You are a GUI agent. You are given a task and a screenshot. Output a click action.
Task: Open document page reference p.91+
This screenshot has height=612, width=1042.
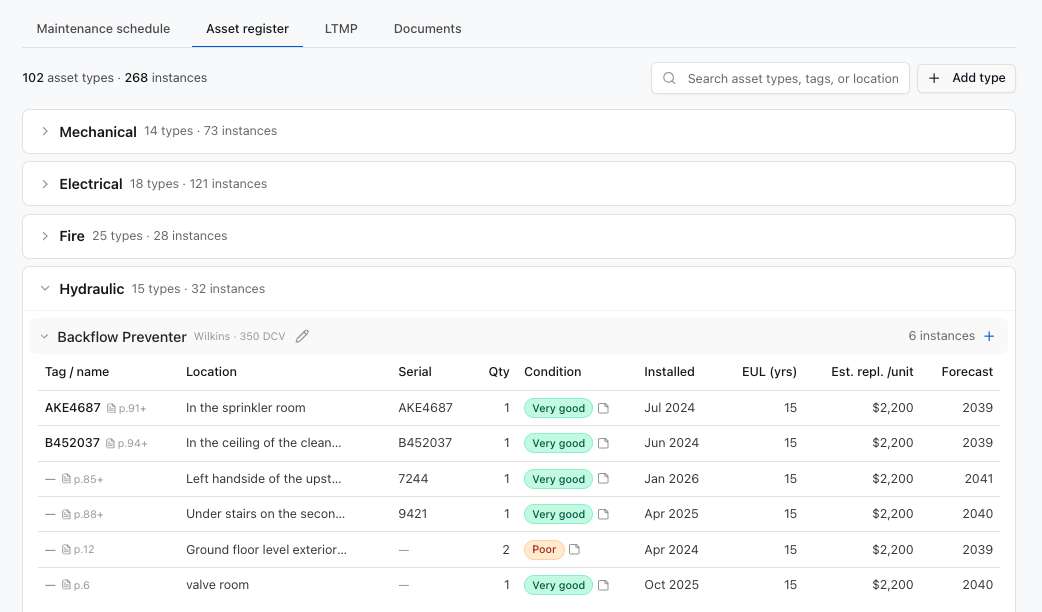tap(127, 408)
